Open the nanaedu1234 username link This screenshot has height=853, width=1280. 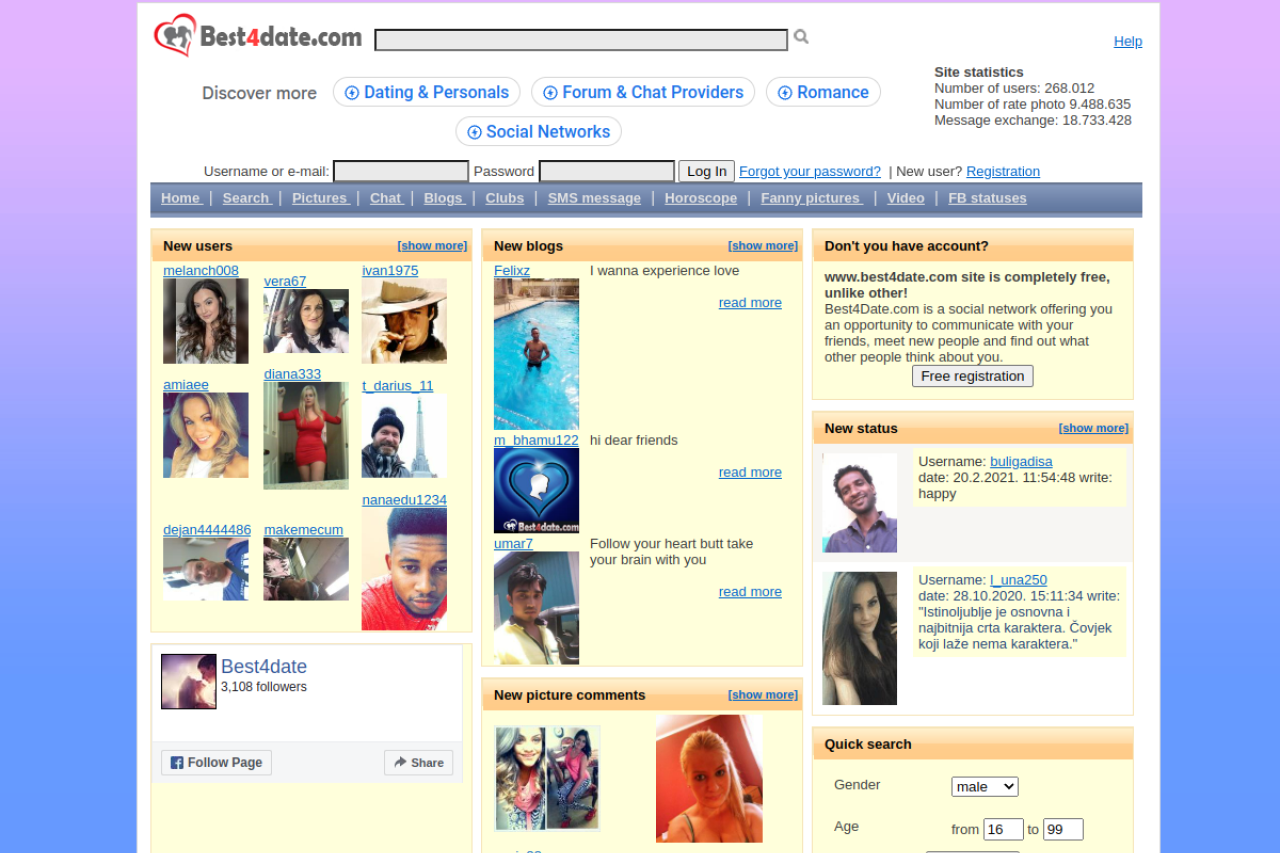tap(404, 500)
